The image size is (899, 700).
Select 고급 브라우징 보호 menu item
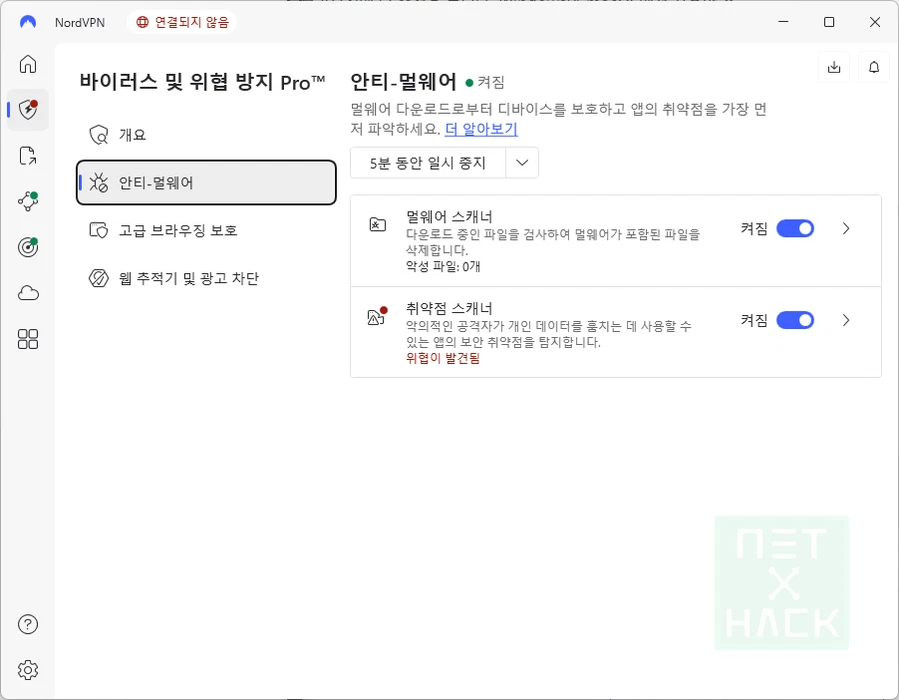coord(206,230)
